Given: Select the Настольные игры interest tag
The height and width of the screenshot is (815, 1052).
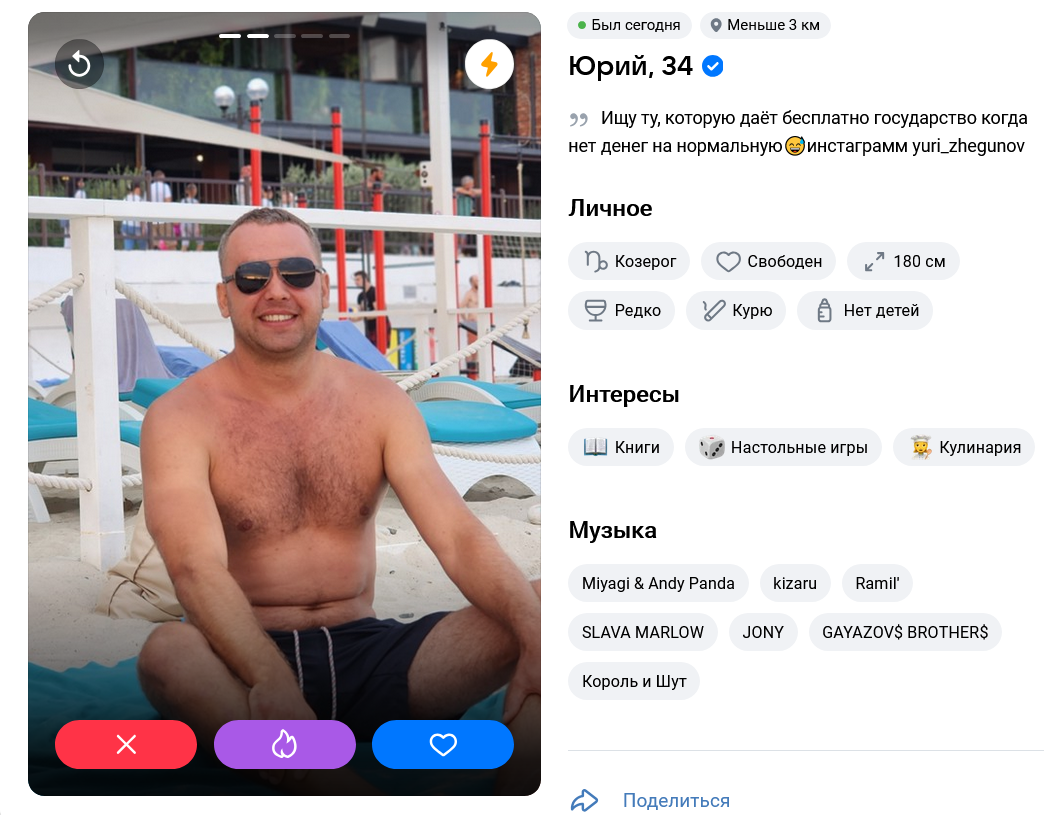Looking at the screenshot, I should [783, 447].
